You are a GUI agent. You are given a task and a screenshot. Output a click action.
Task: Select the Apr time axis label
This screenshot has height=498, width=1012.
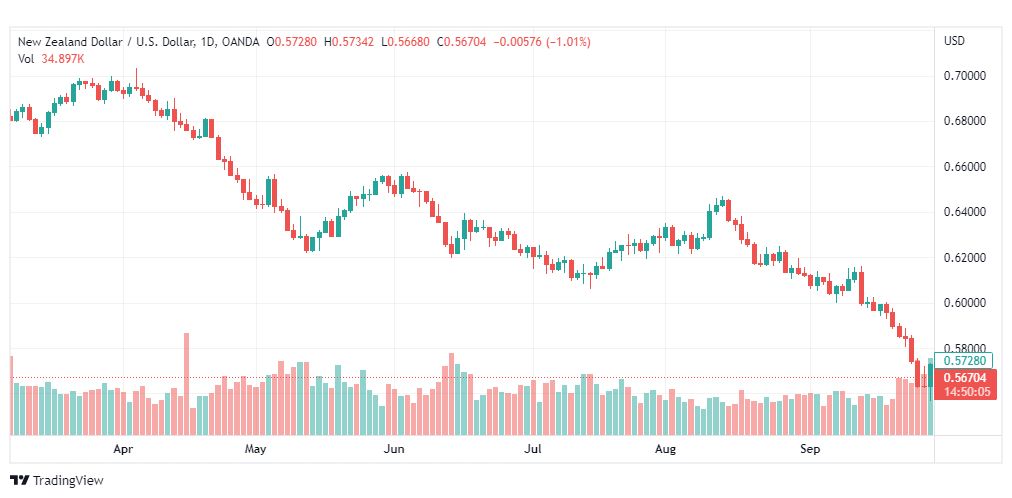coord(123,449)
